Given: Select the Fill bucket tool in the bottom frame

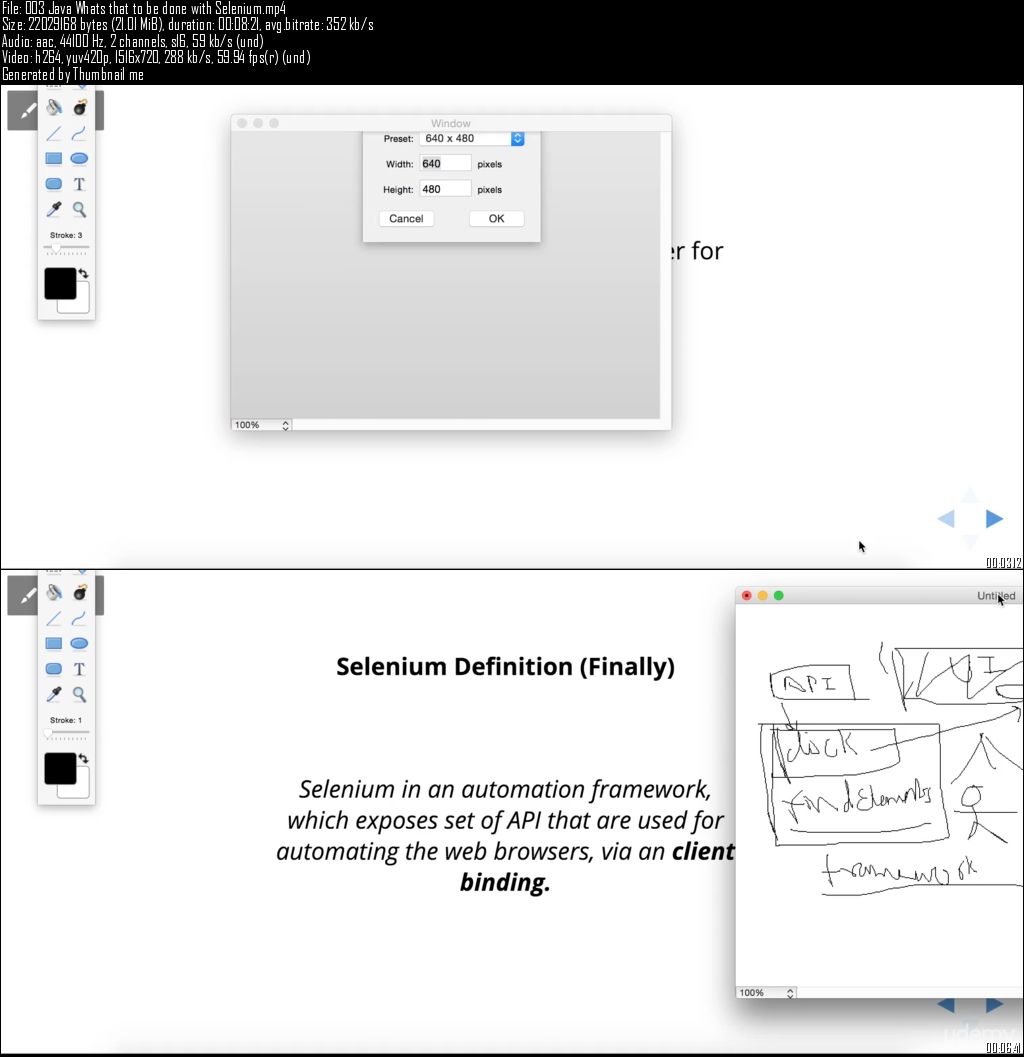Looking at the screenshot, I should (x=54, y=593).
